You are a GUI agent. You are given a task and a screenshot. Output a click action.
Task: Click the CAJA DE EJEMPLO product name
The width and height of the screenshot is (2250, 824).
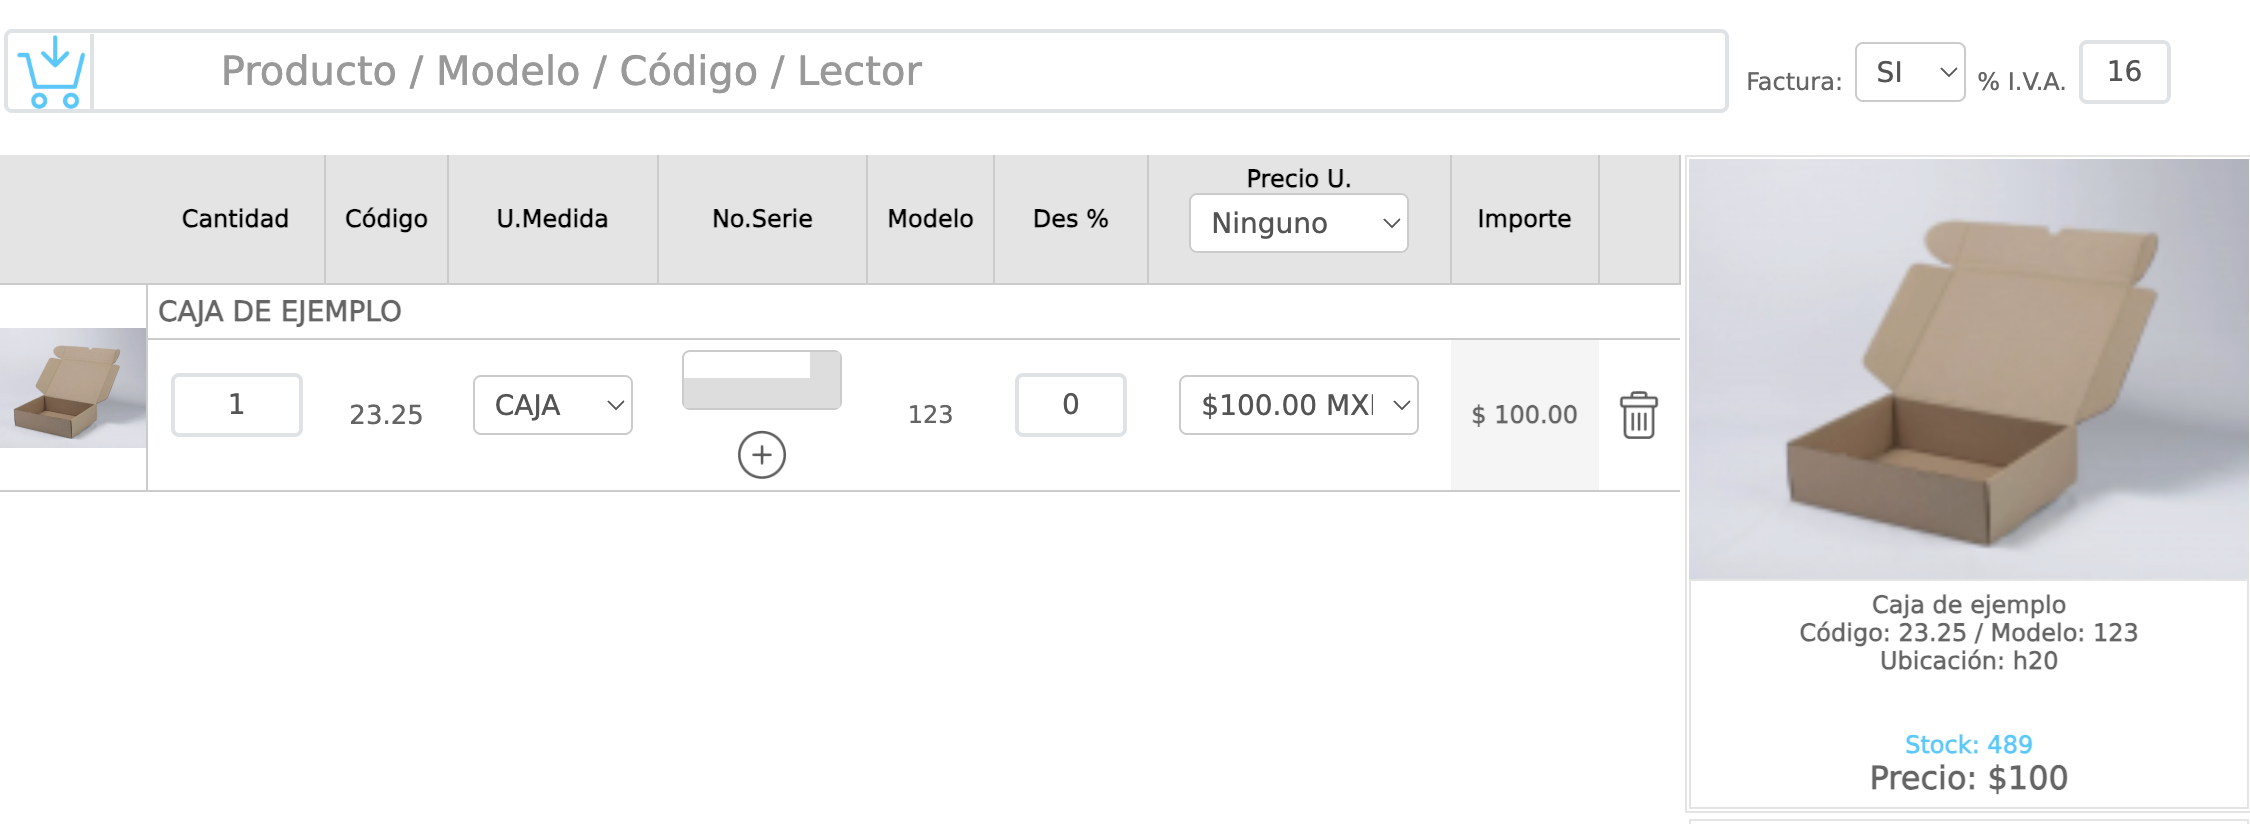coord(280,312)
